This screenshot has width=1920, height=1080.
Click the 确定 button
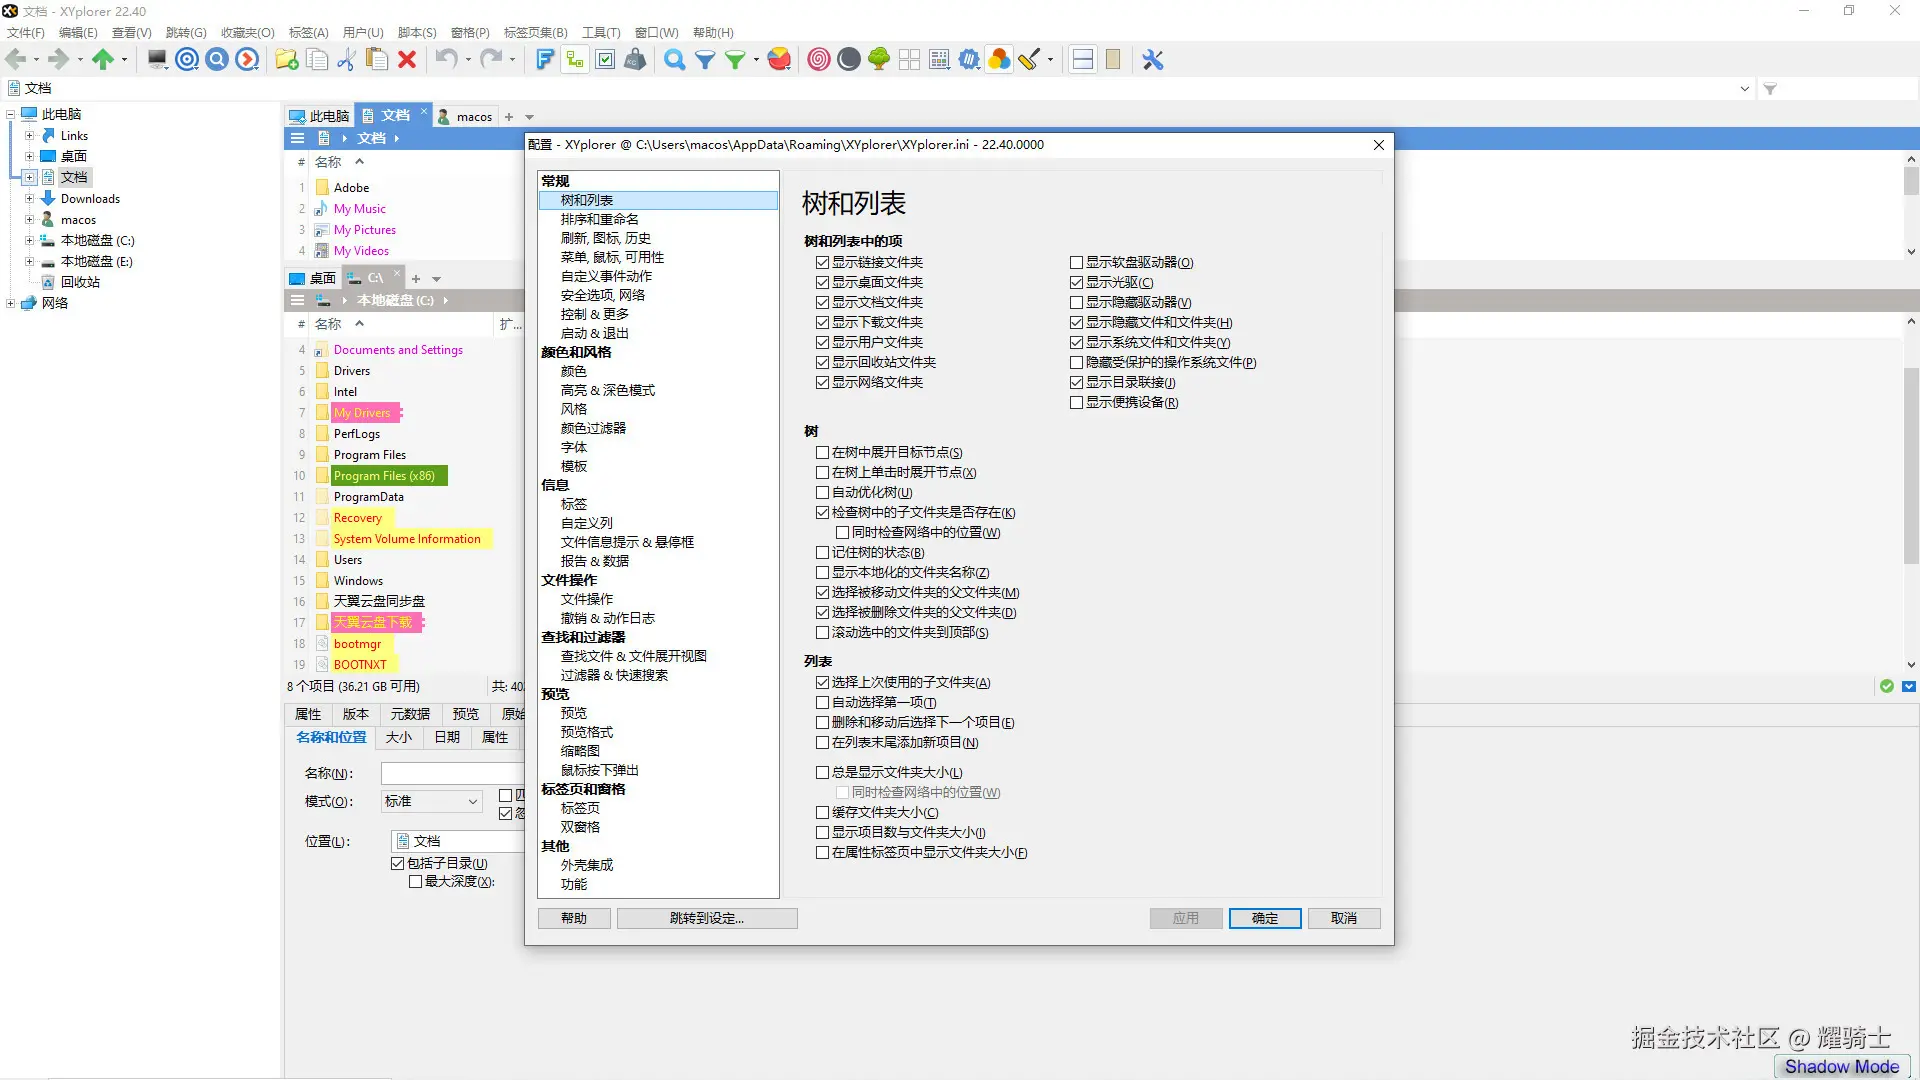[x=1264, y=918]
